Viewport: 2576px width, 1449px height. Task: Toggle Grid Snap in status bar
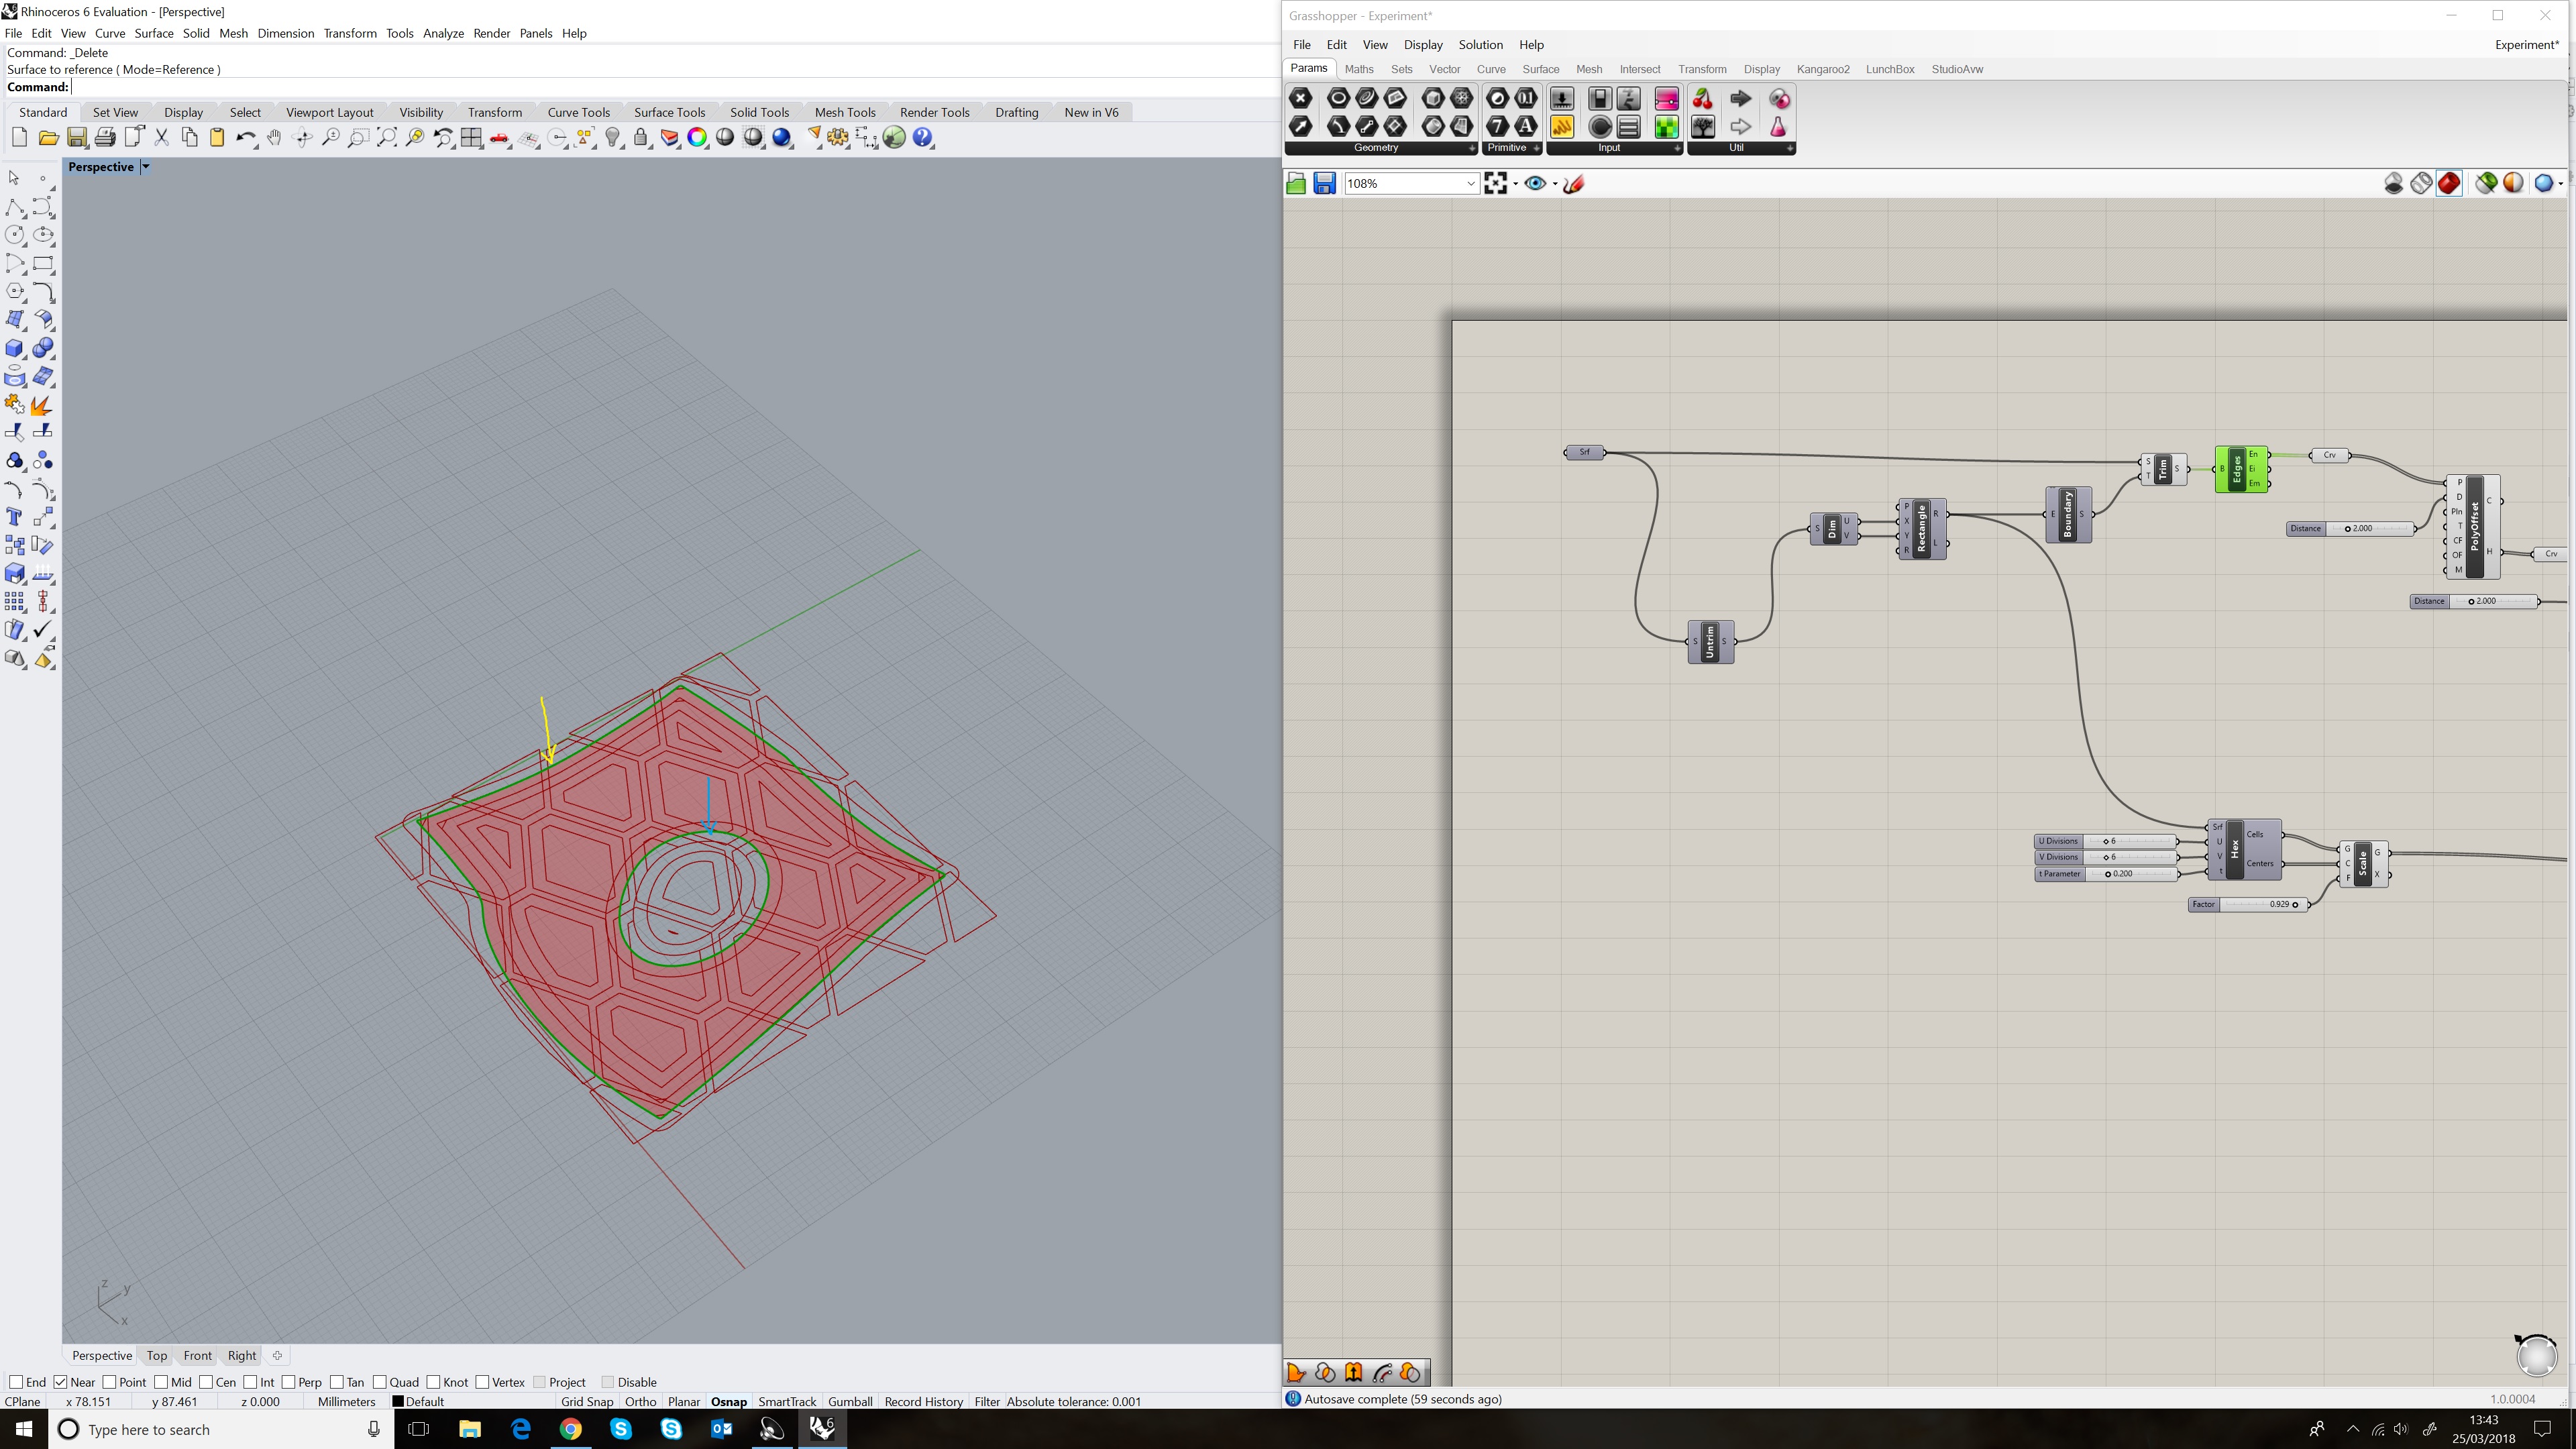click(587, 1401)
